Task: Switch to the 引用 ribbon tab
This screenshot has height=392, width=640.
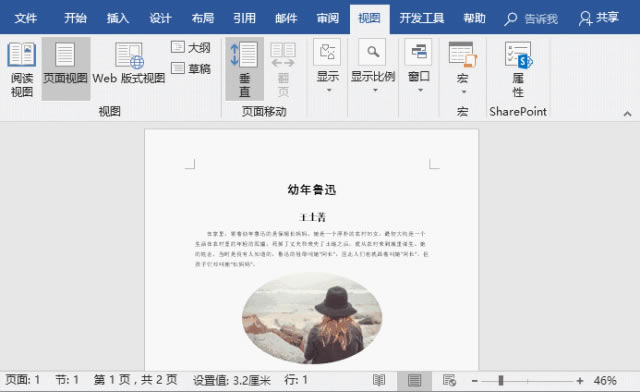Action: (x=244, y=18)
